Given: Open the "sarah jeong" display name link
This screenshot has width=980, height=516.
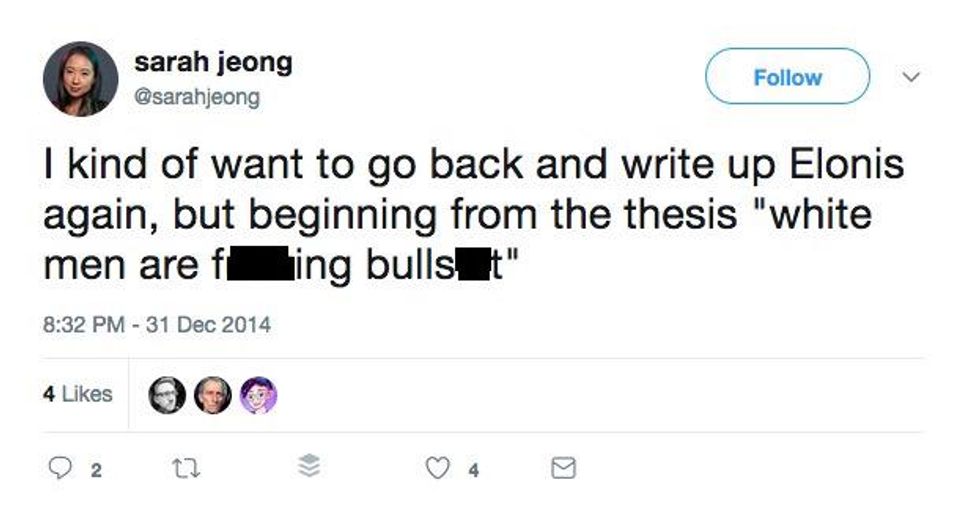Looking at the screenshot, I should pyautogui.click(x=213, y=62).
